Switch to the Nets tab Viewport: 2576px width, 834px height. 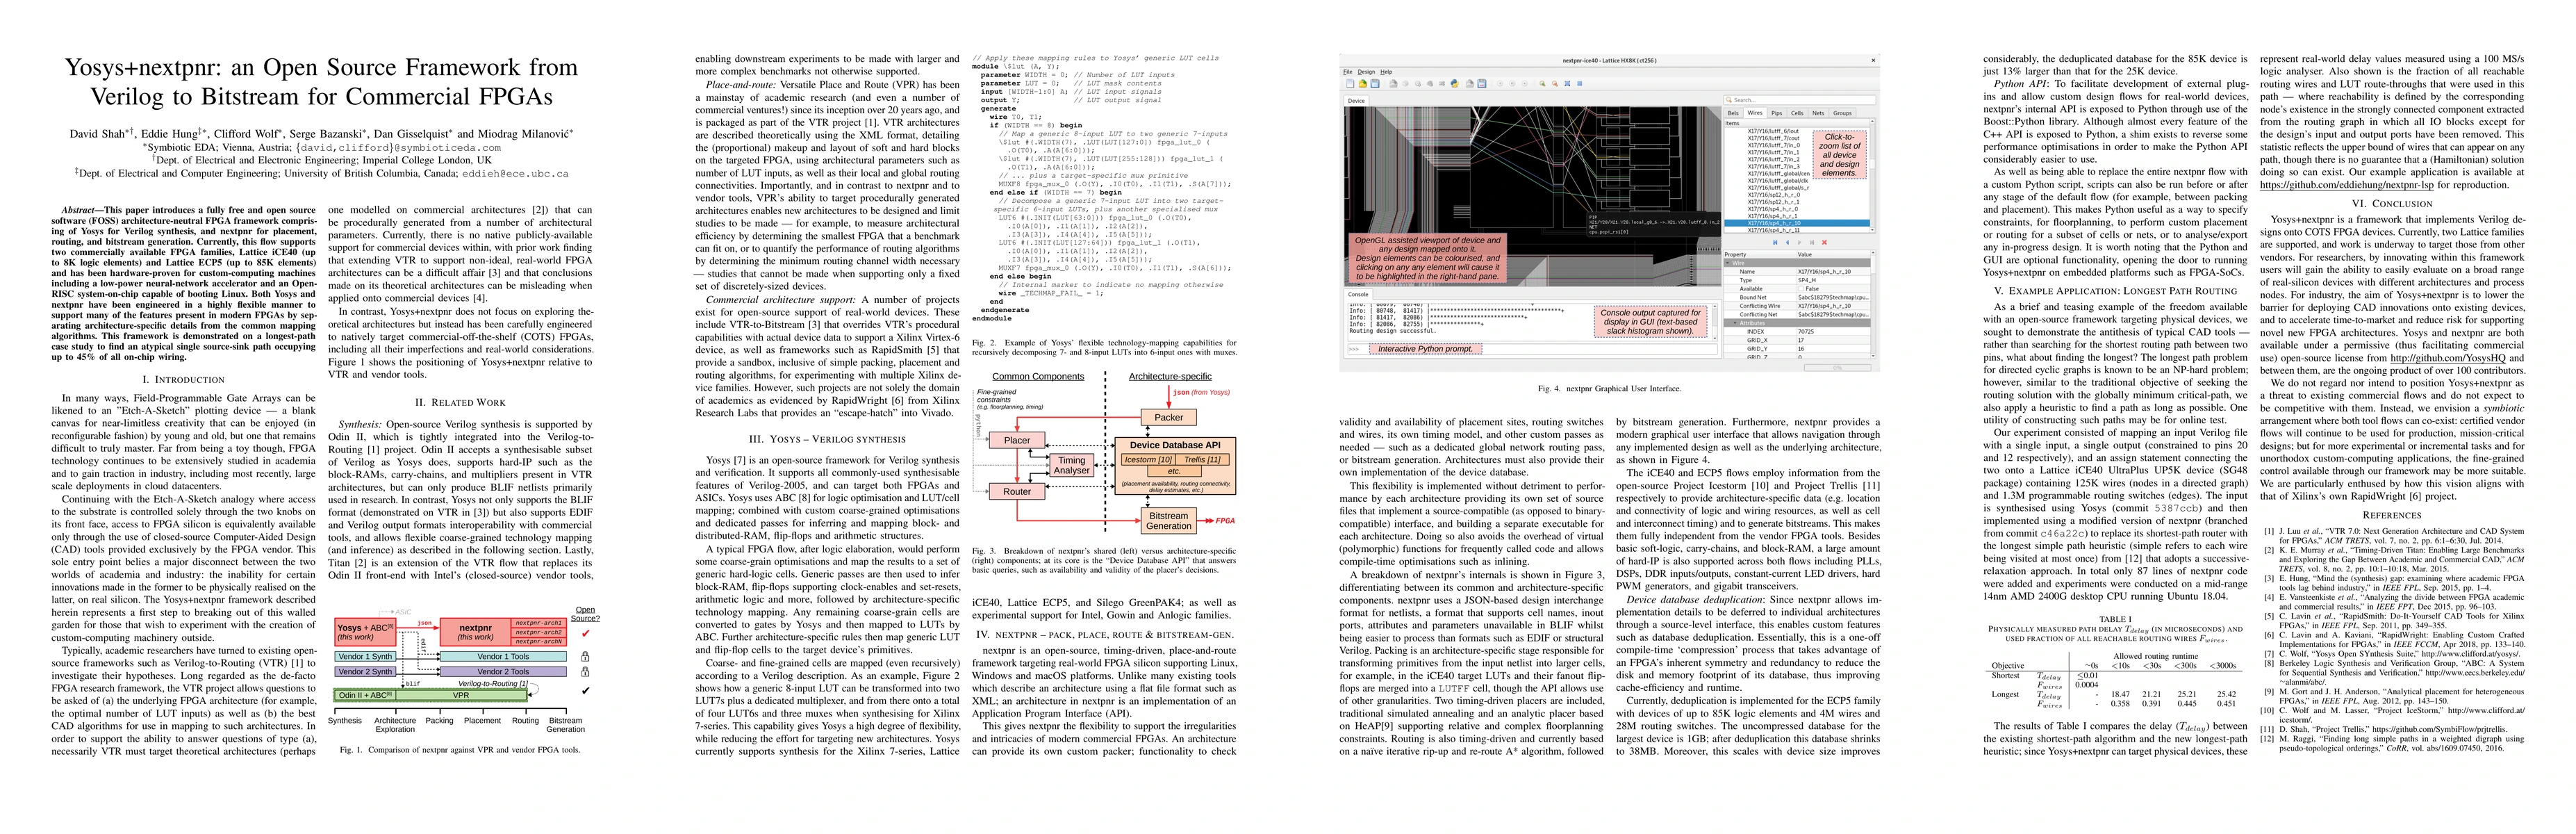click(x=1818, y=113)
